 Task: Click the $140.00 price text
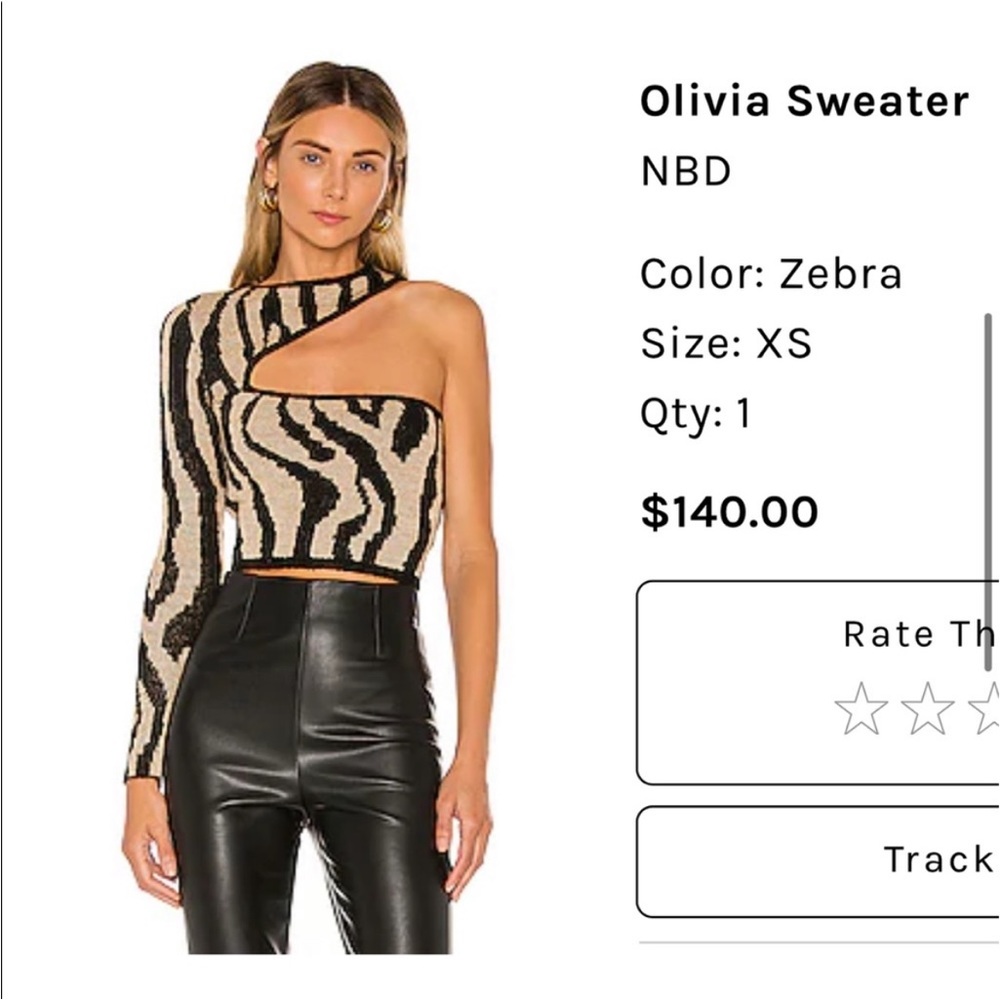[x=728, y=510]
